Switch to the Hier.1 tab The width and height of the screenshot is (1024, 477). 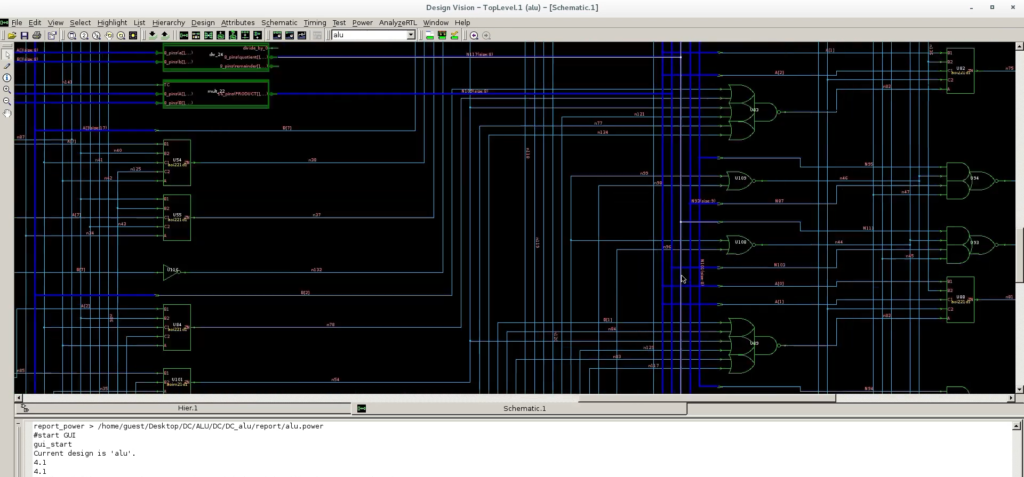pos(188,408)
